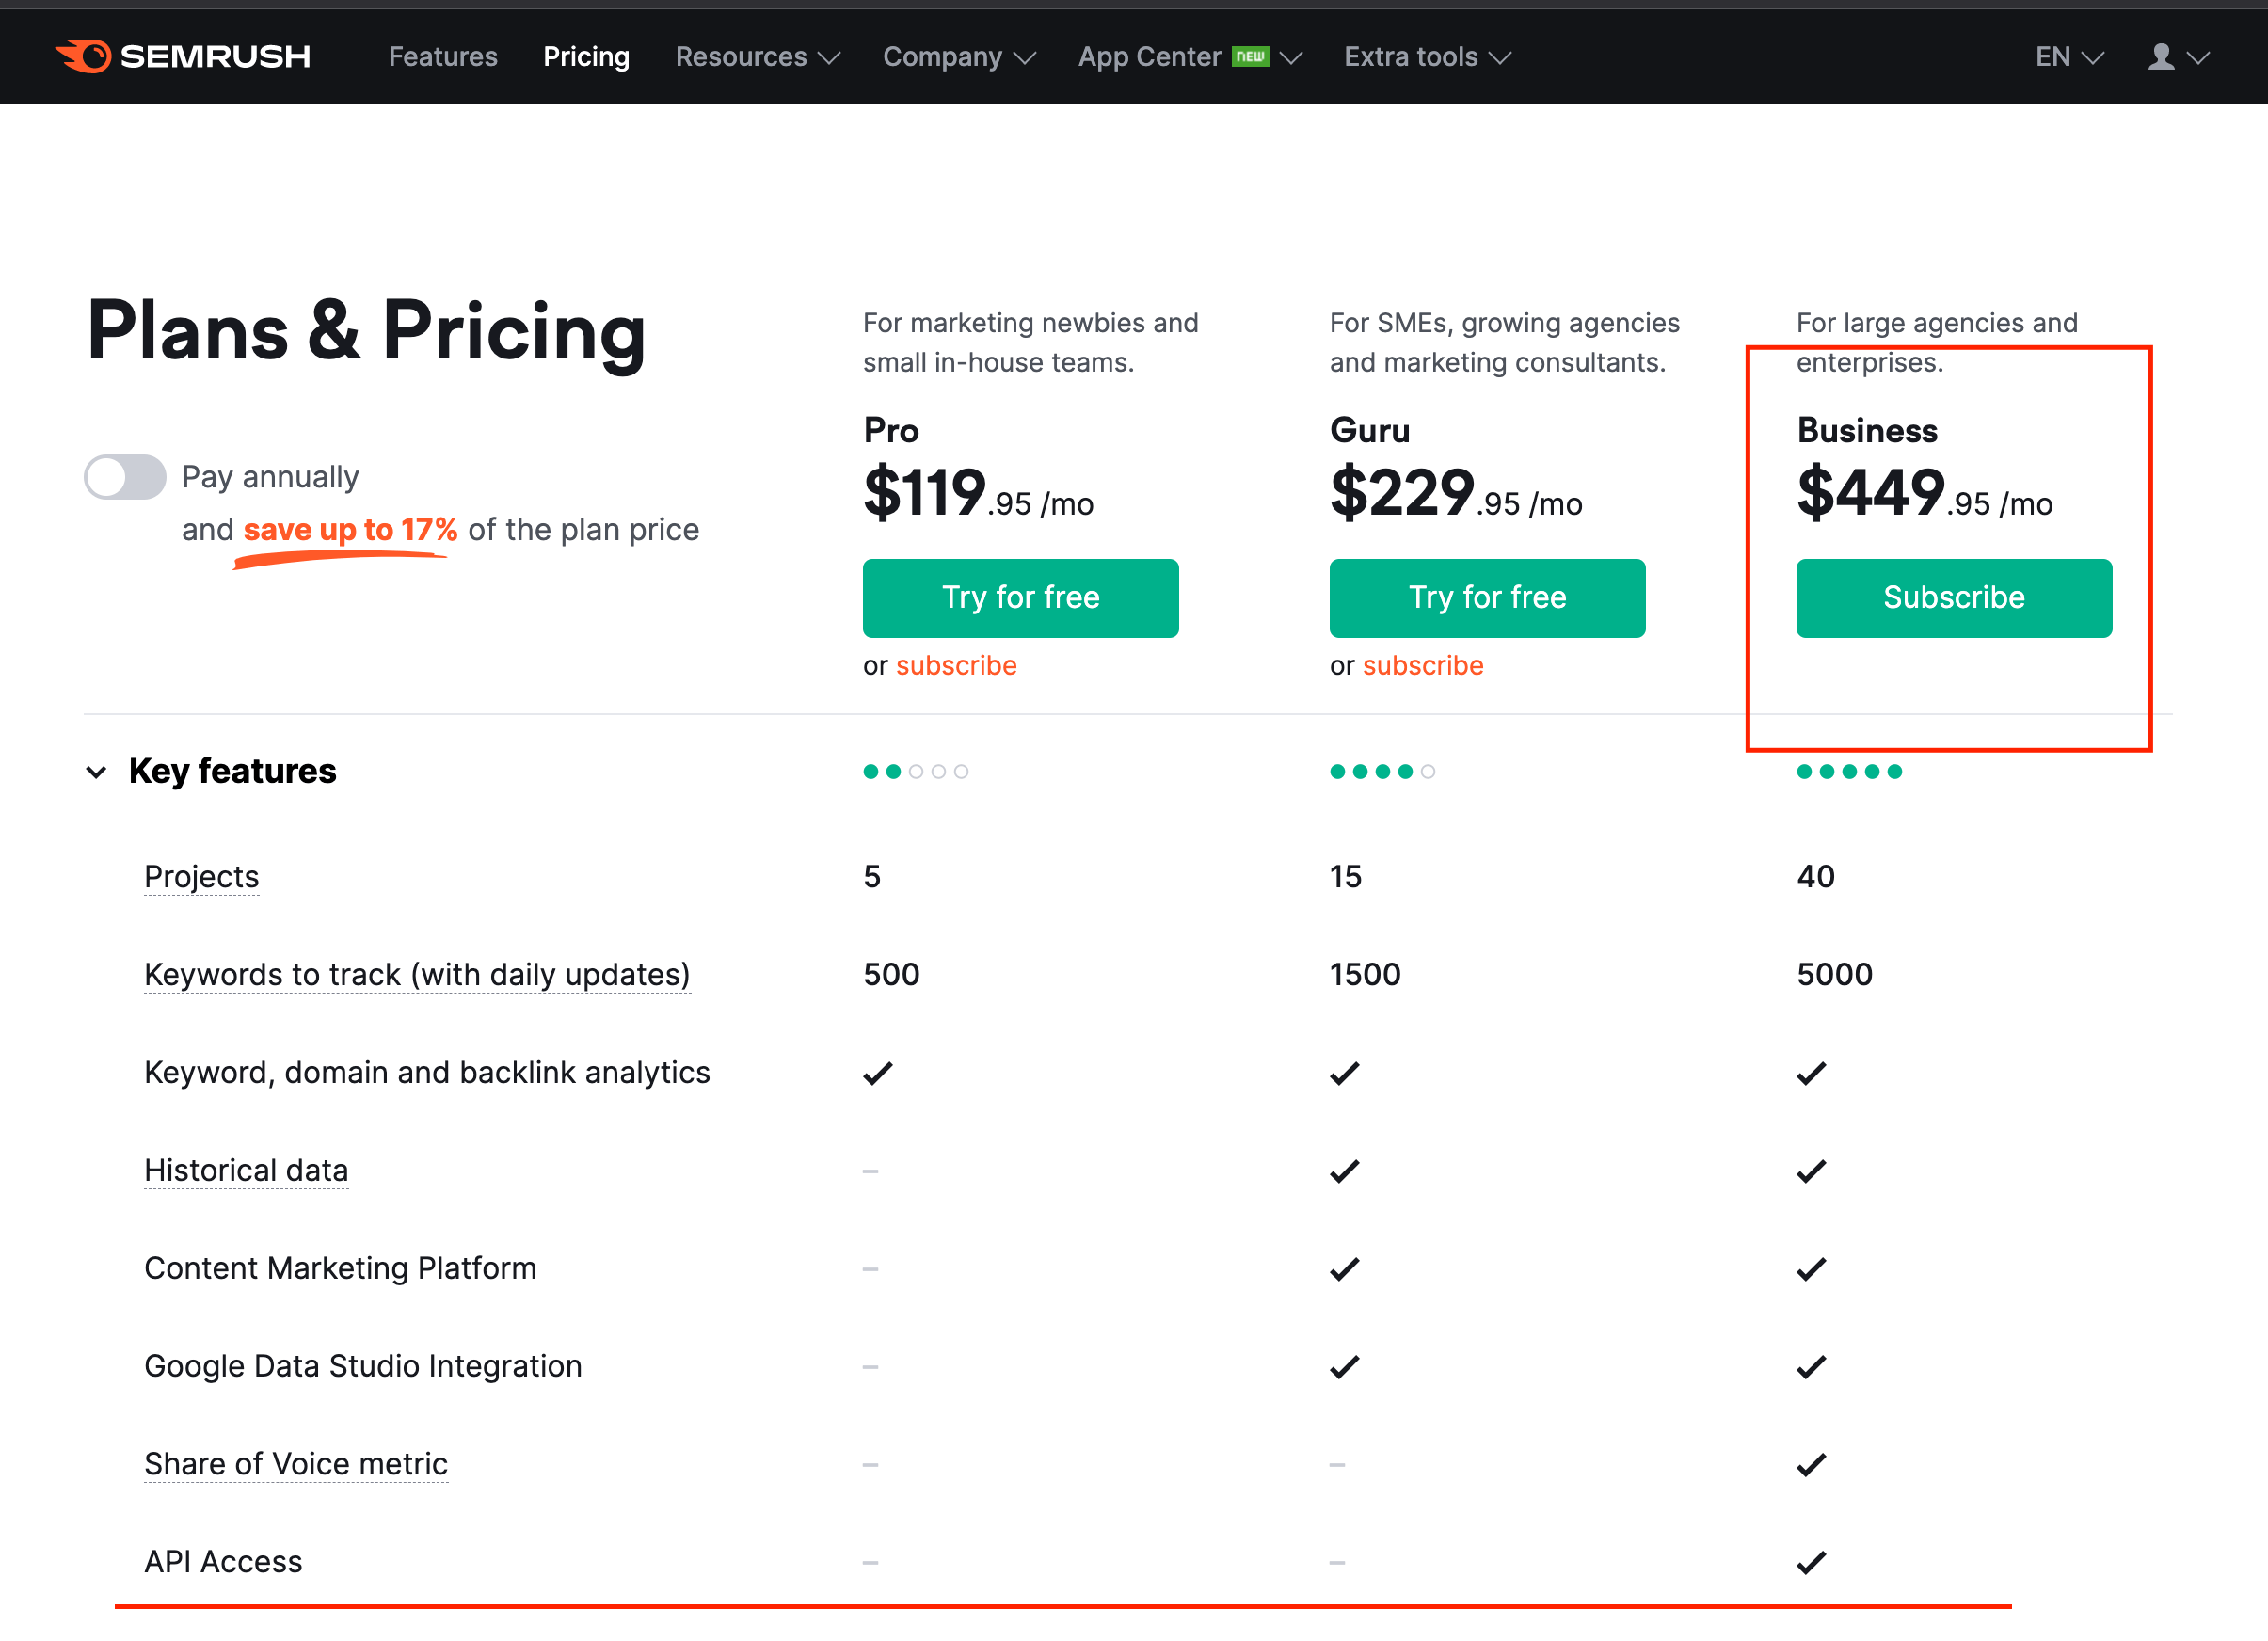Click Guru checkmark for Historical data
Screen dimensions: 2268x1641
(x=1344, y=1171)
